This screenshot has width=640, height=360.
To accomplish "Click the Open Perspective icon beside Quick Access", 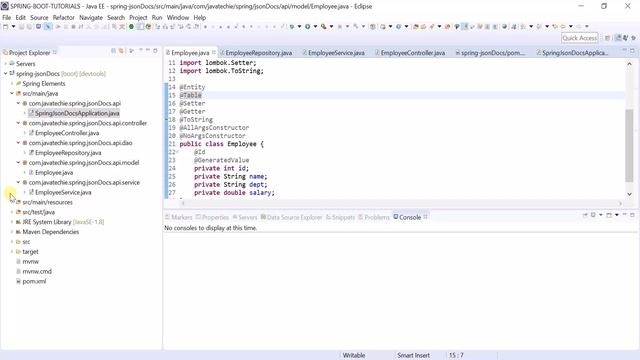I will click(x=607, y=38).
